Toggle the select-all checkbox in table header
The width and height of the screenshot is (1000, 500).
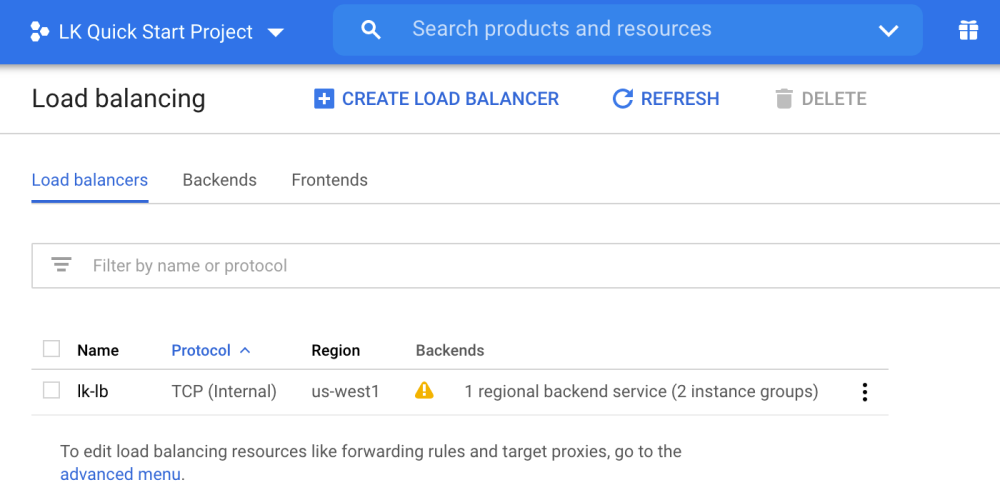[x=51, y=349]
